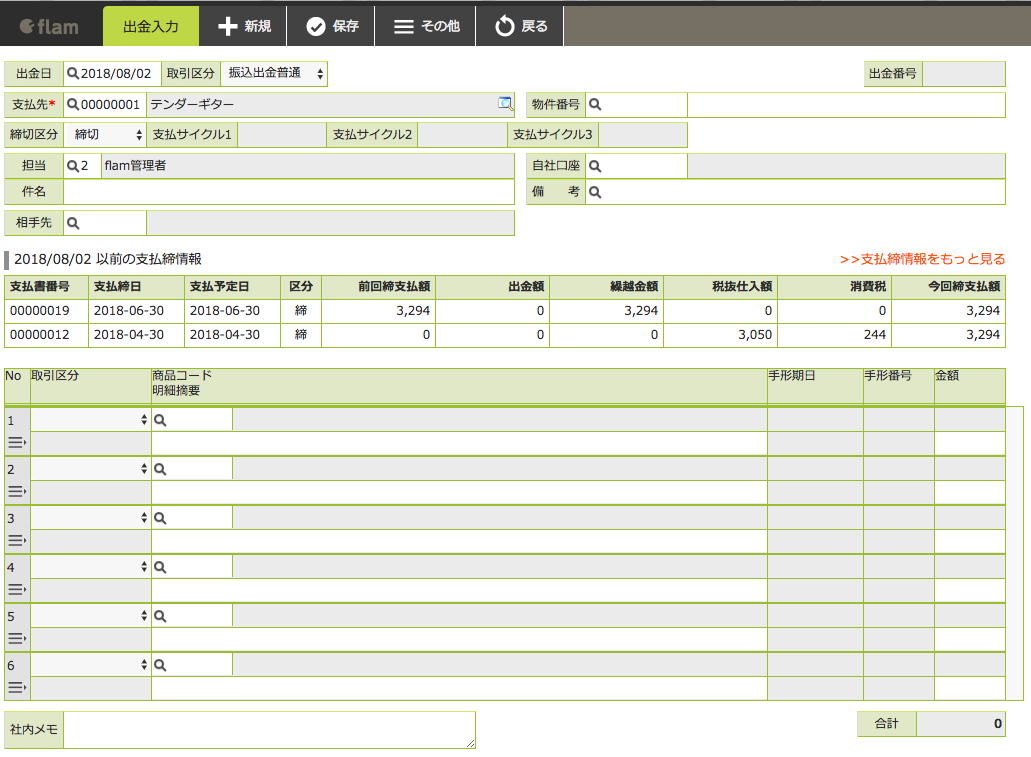Search 商品コード in row 3

coord(160,518)
